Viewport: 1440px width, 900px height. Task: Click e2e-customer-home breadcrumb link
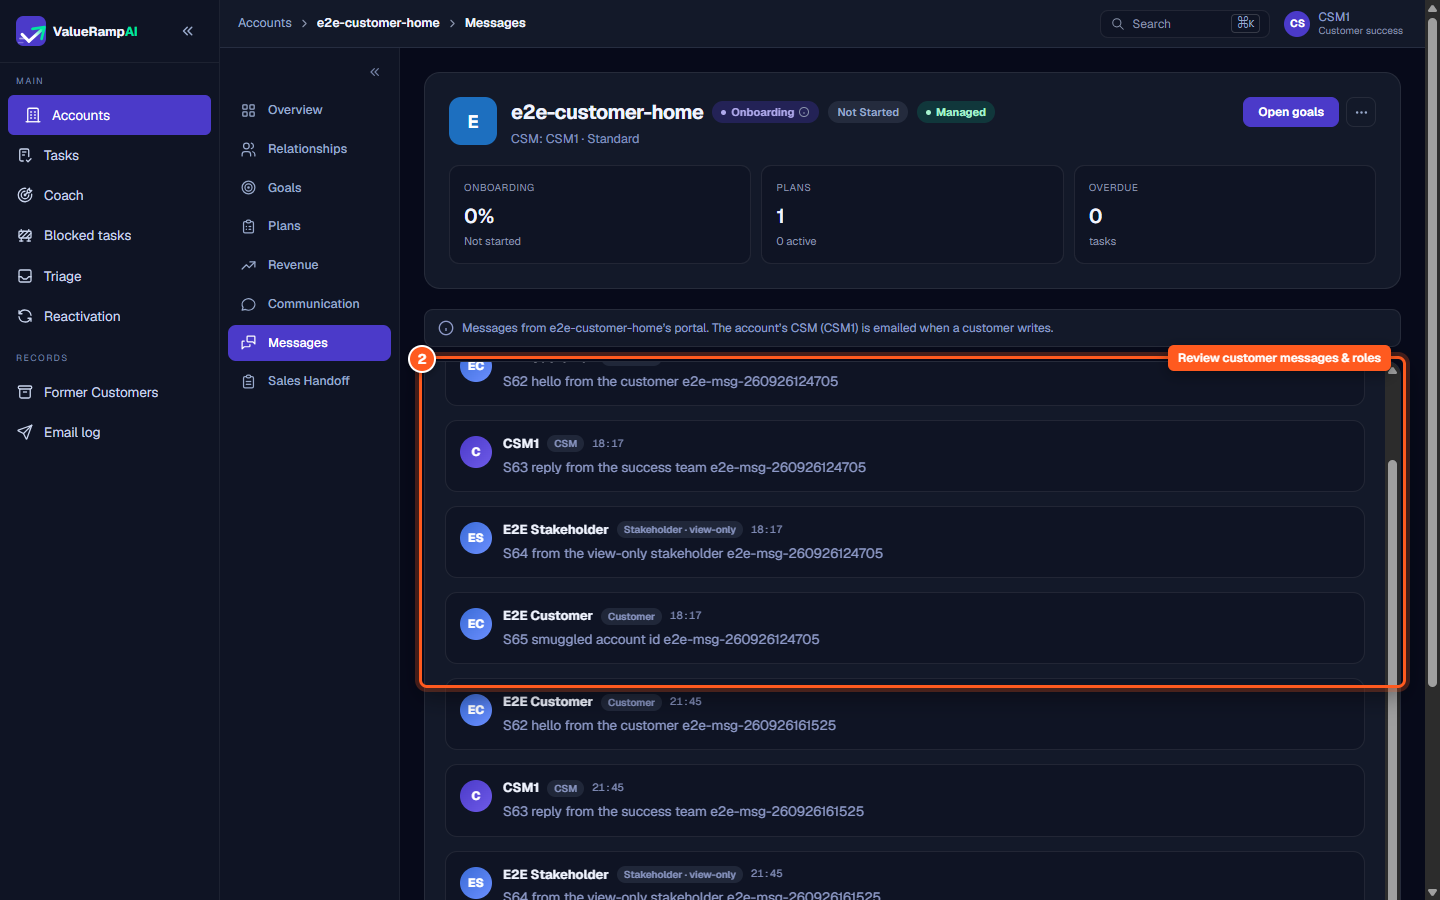[x=378, y=23]
